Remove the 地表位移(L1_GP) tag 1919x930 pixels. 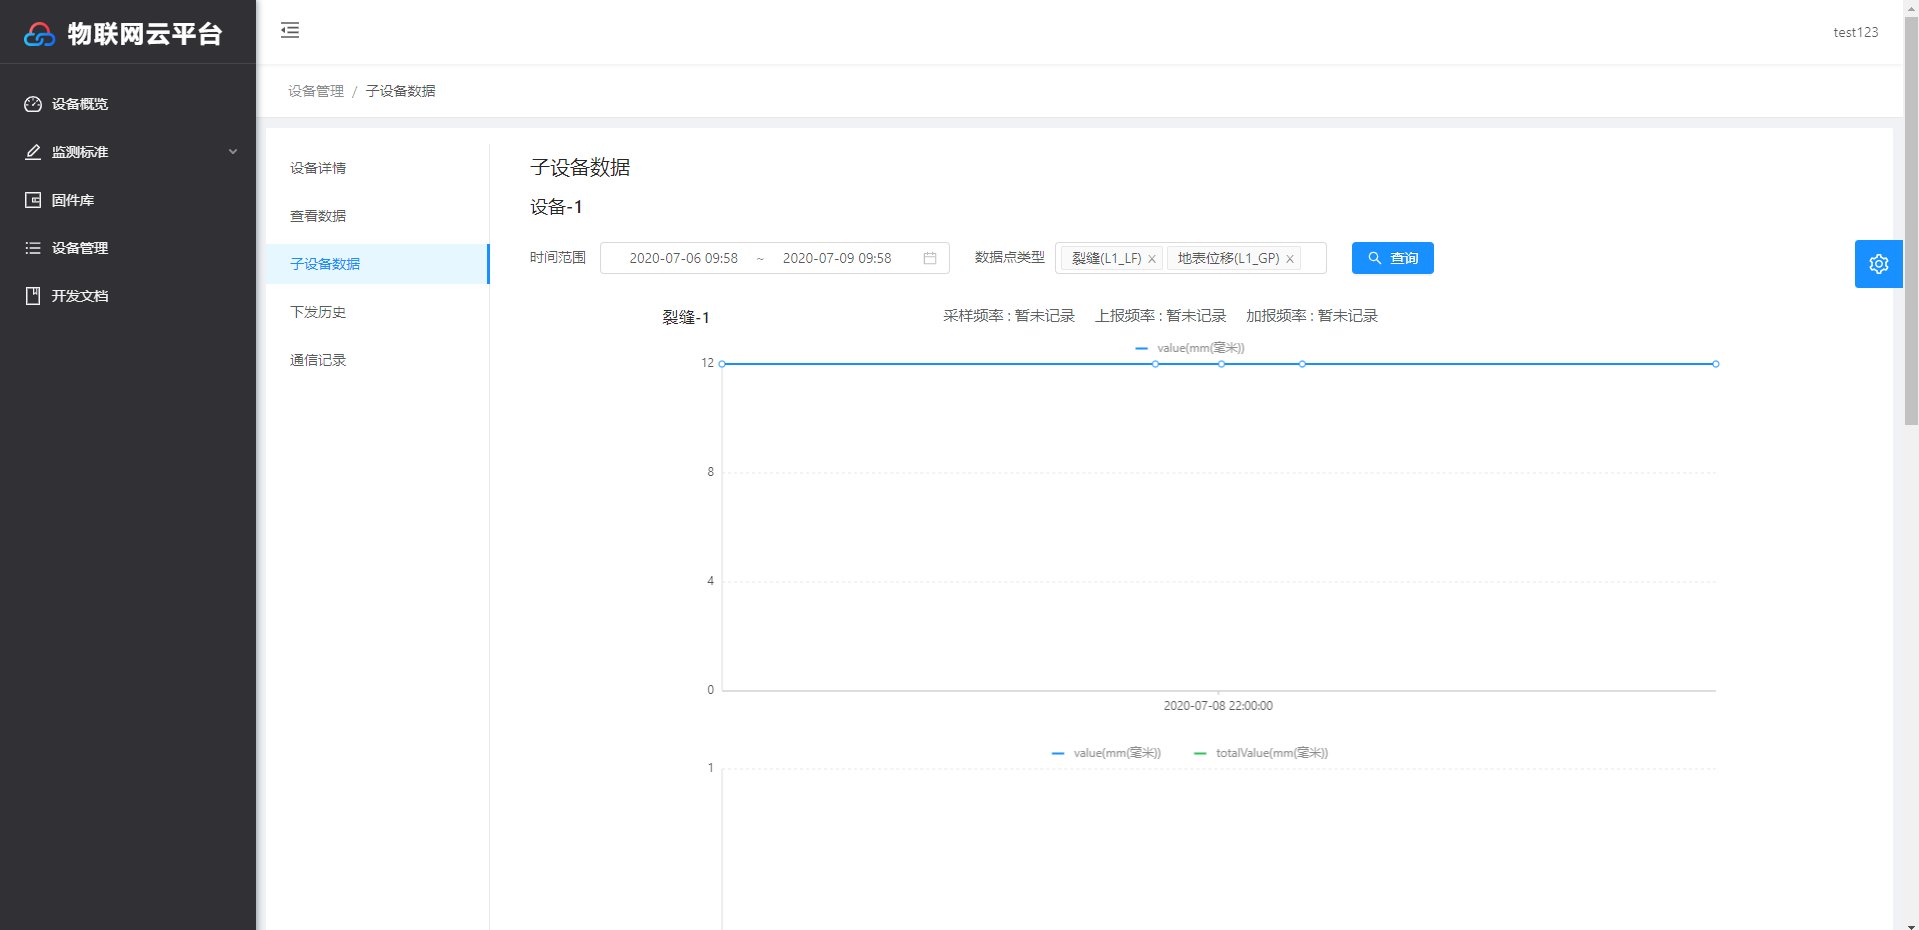pos(1290,259)
